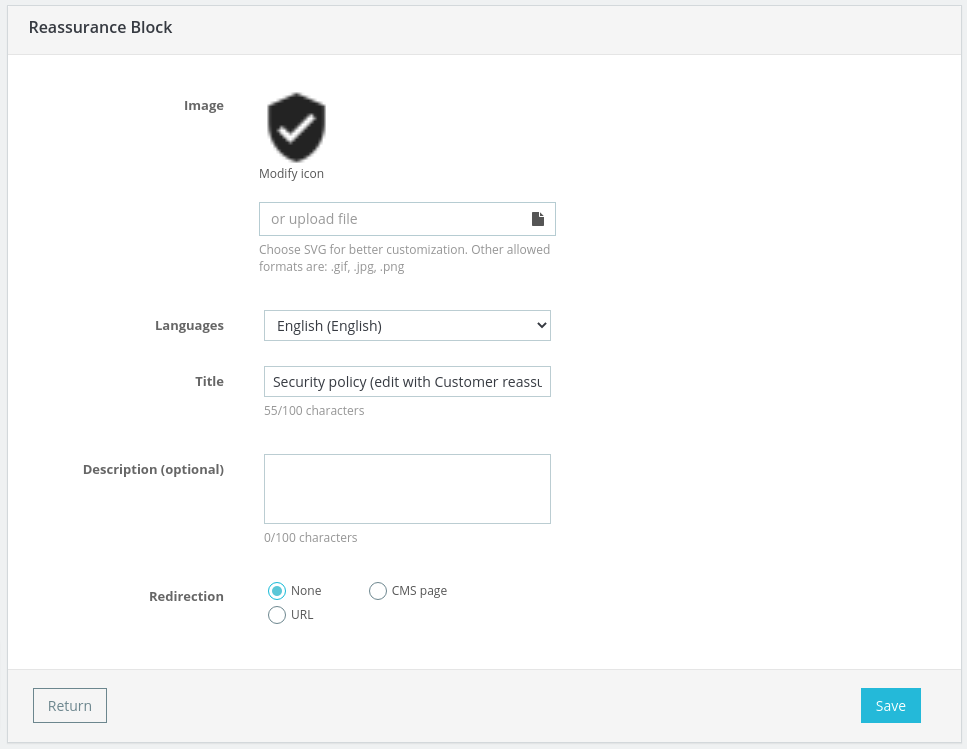
Task: Click inside the empty Description text area
Action: (407, 488)
